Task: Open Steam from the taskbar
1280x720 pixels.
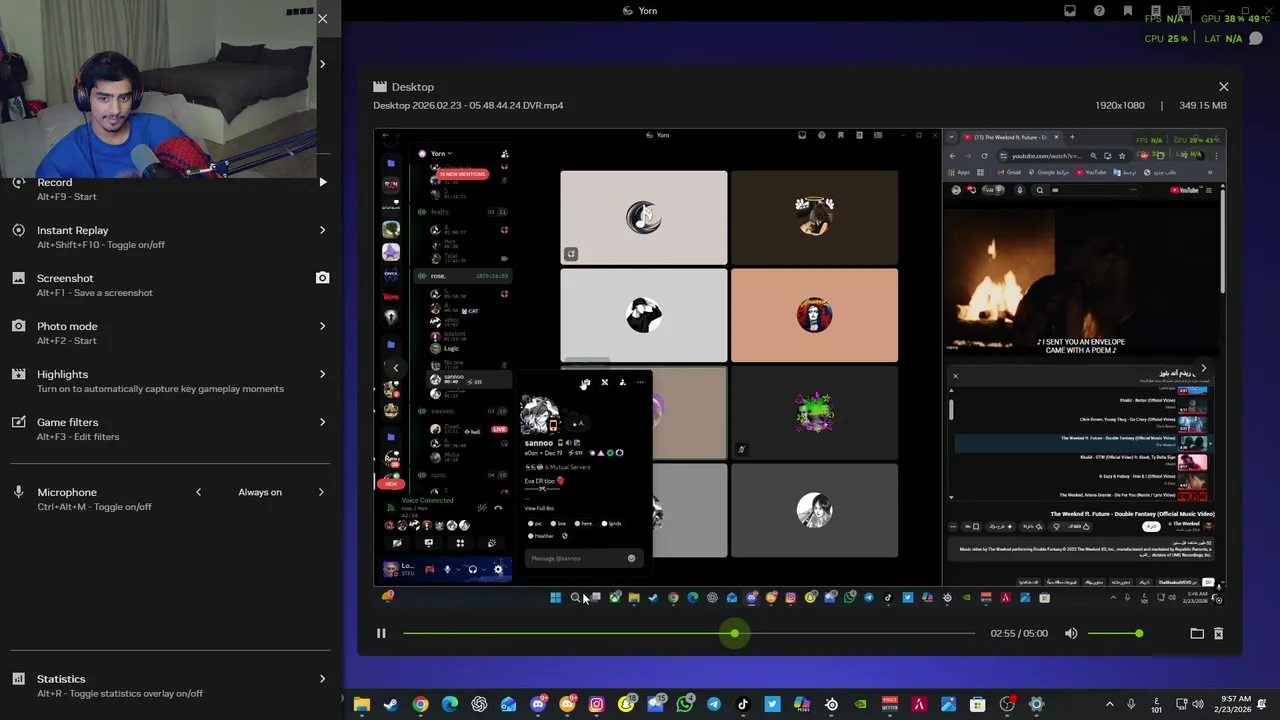Action: pos(391,705)
